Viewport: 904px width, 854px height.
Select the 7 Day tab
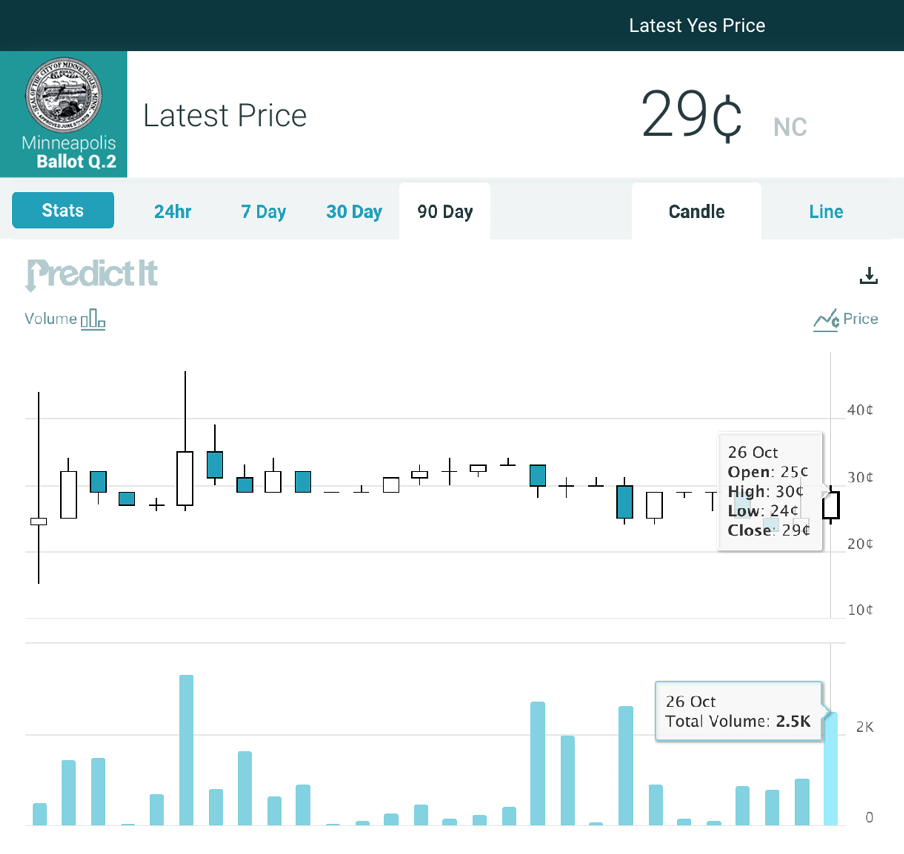point(263,211)
